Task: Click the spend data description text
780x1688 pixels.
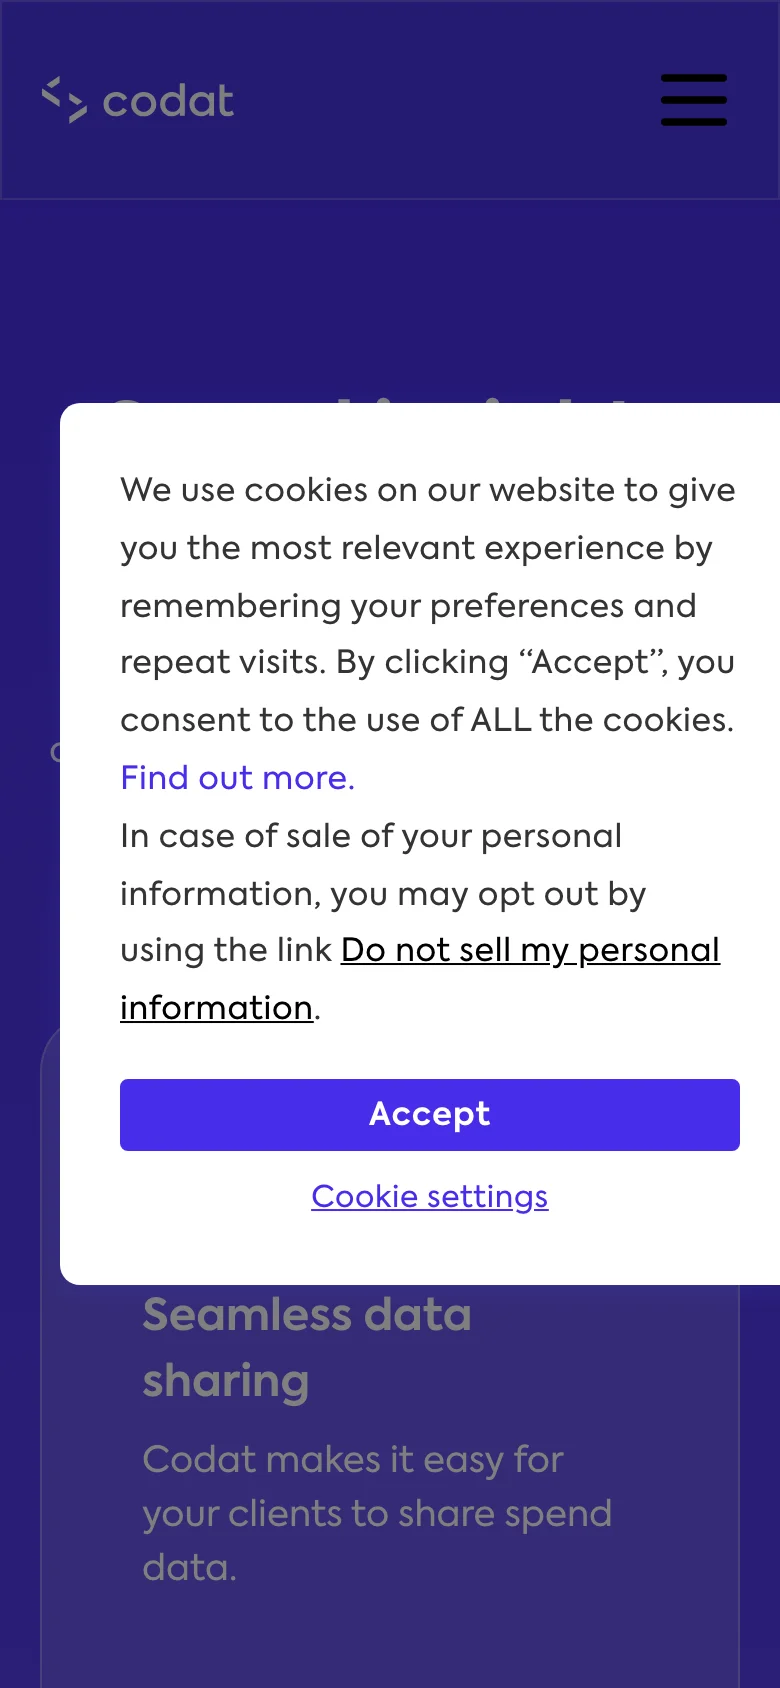Action: [x=377, y=1514]
